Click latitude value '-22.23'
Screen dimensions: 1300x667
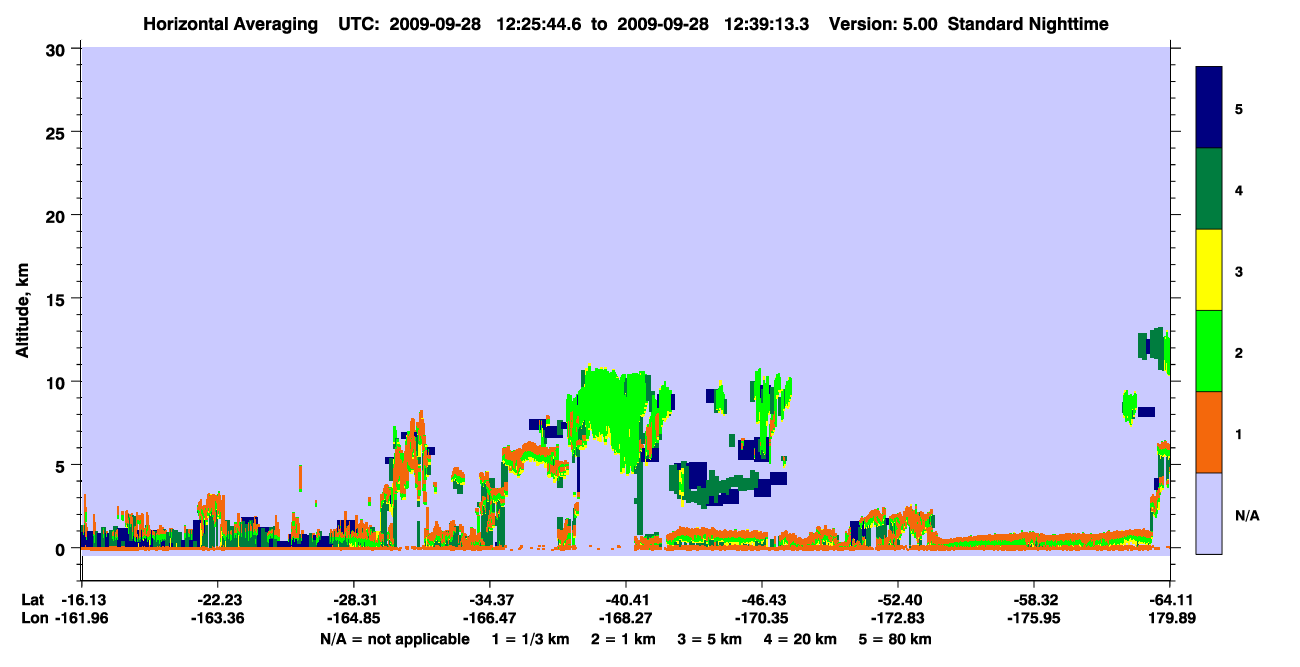pos(217,600)
